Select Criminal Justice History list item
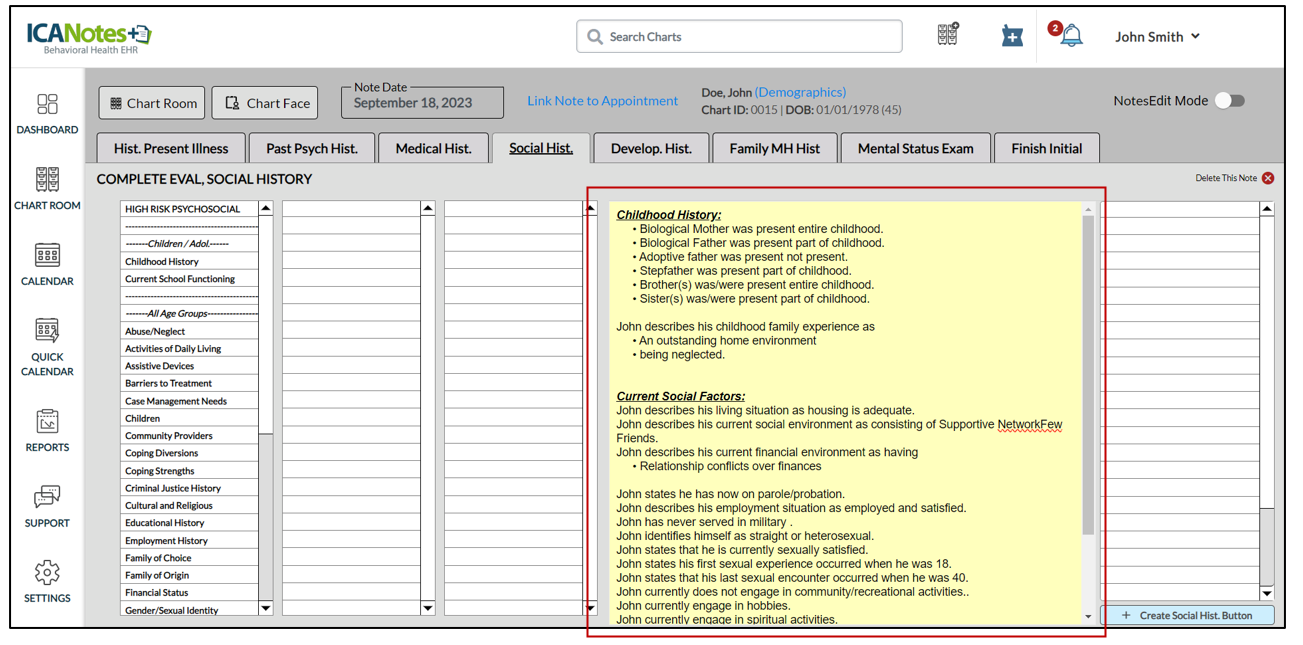The width and height of the screenshot is (1303, 645). tap(173, 488)
